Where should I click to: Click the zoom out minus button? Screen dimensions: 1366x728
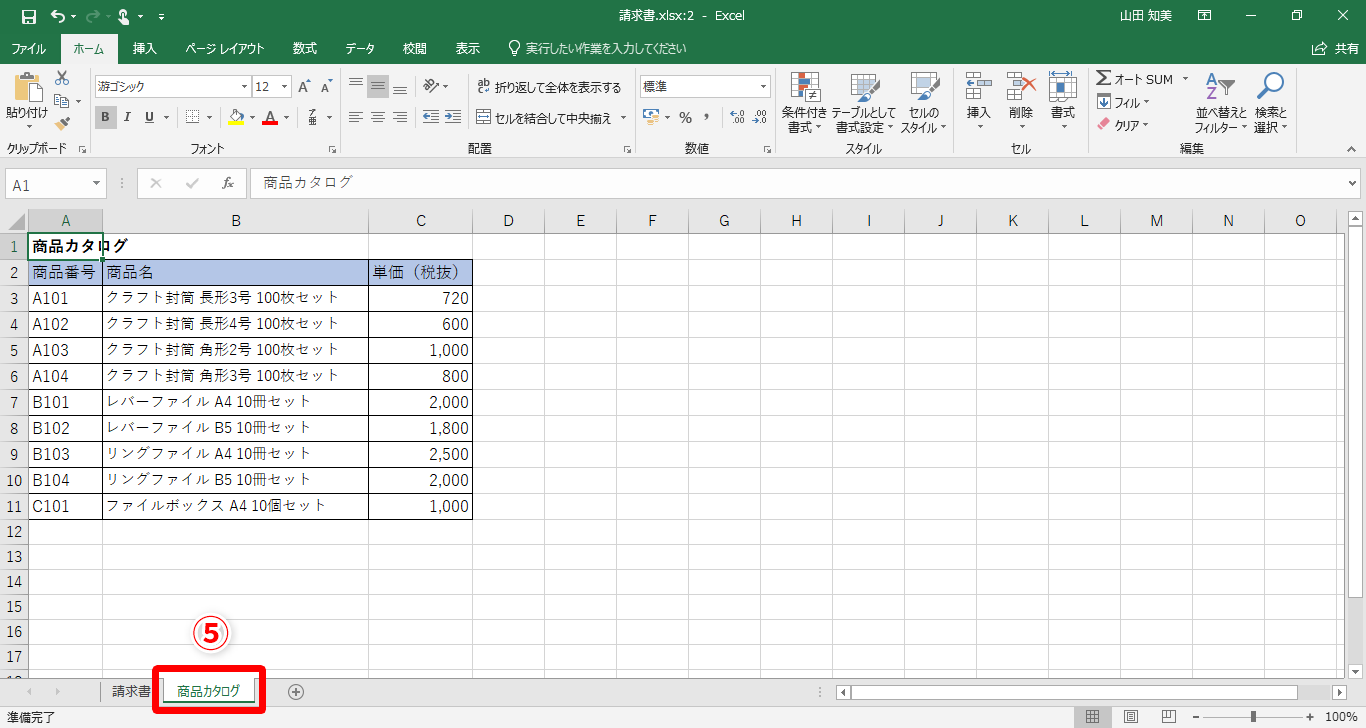(x=1194, y=717)
